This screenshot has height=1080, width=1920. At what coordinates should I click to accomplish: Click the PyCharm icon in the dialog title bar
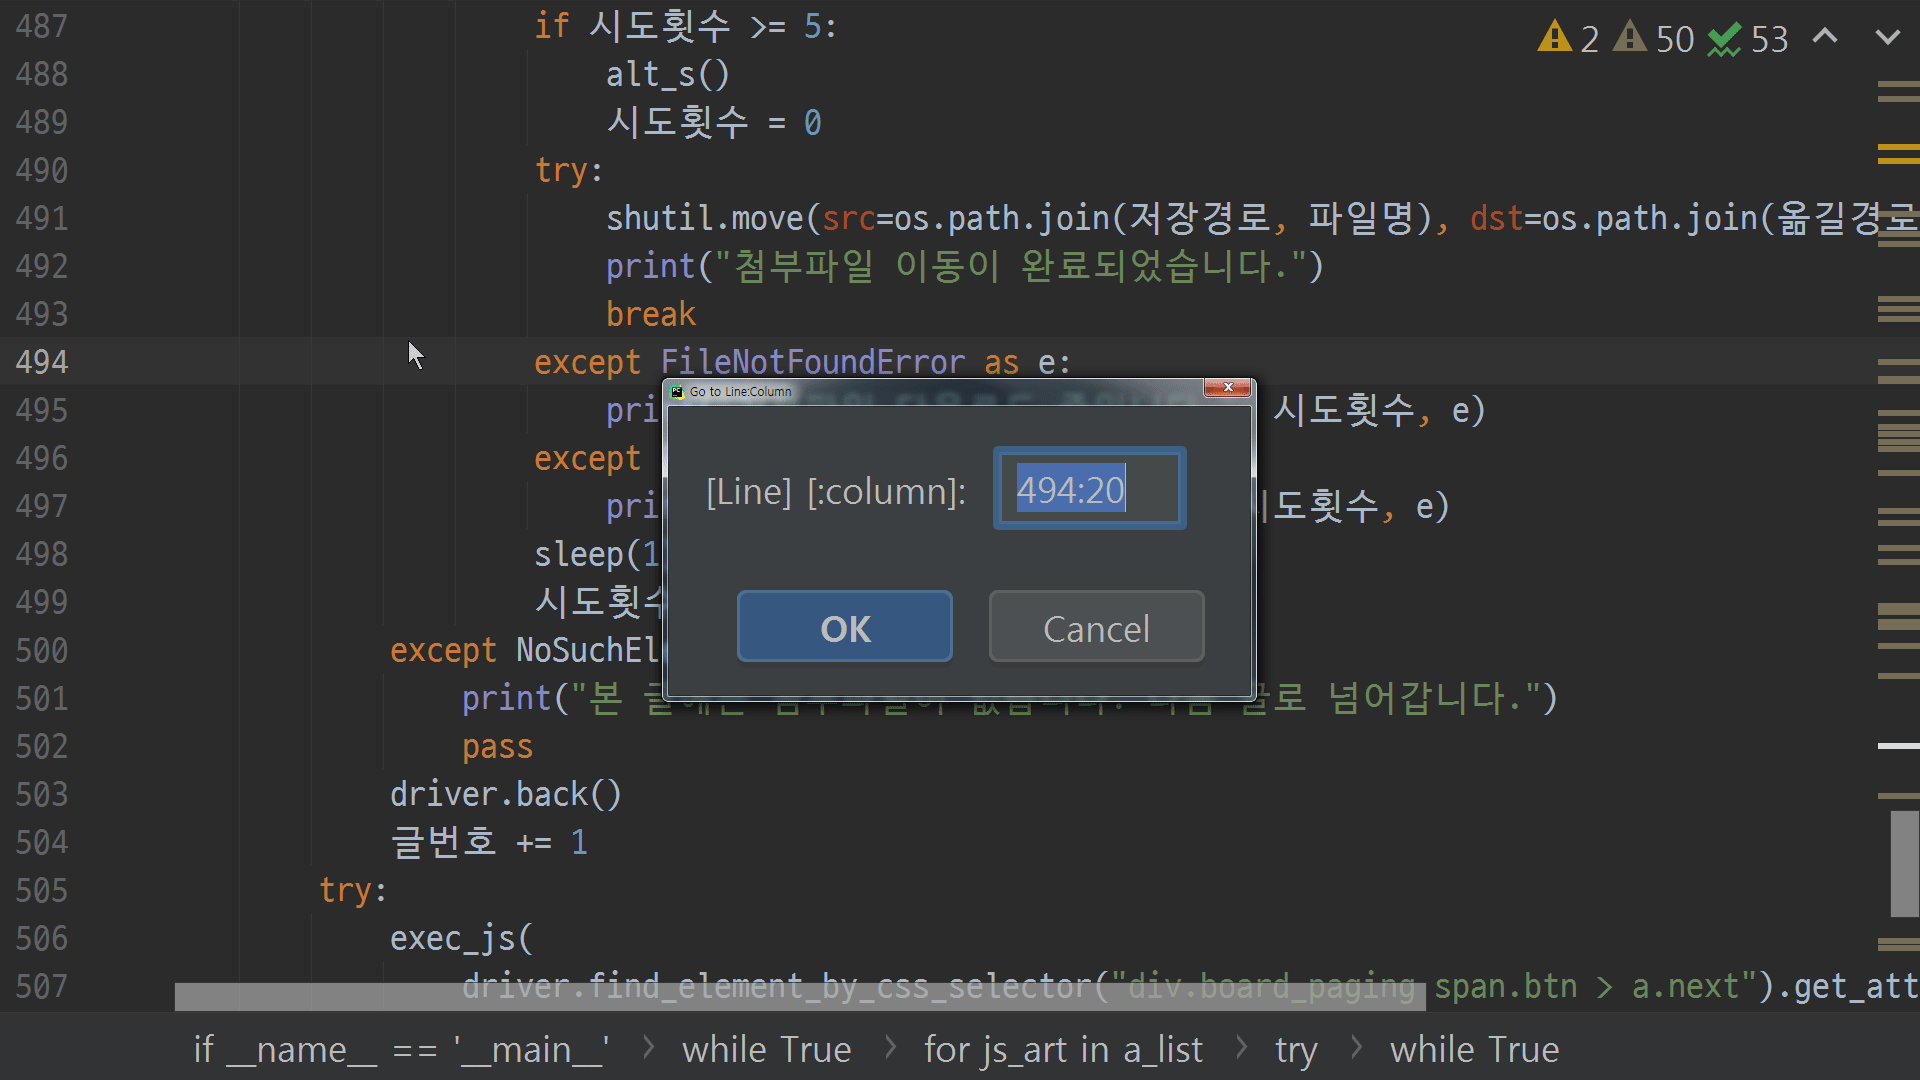[677, 391]
